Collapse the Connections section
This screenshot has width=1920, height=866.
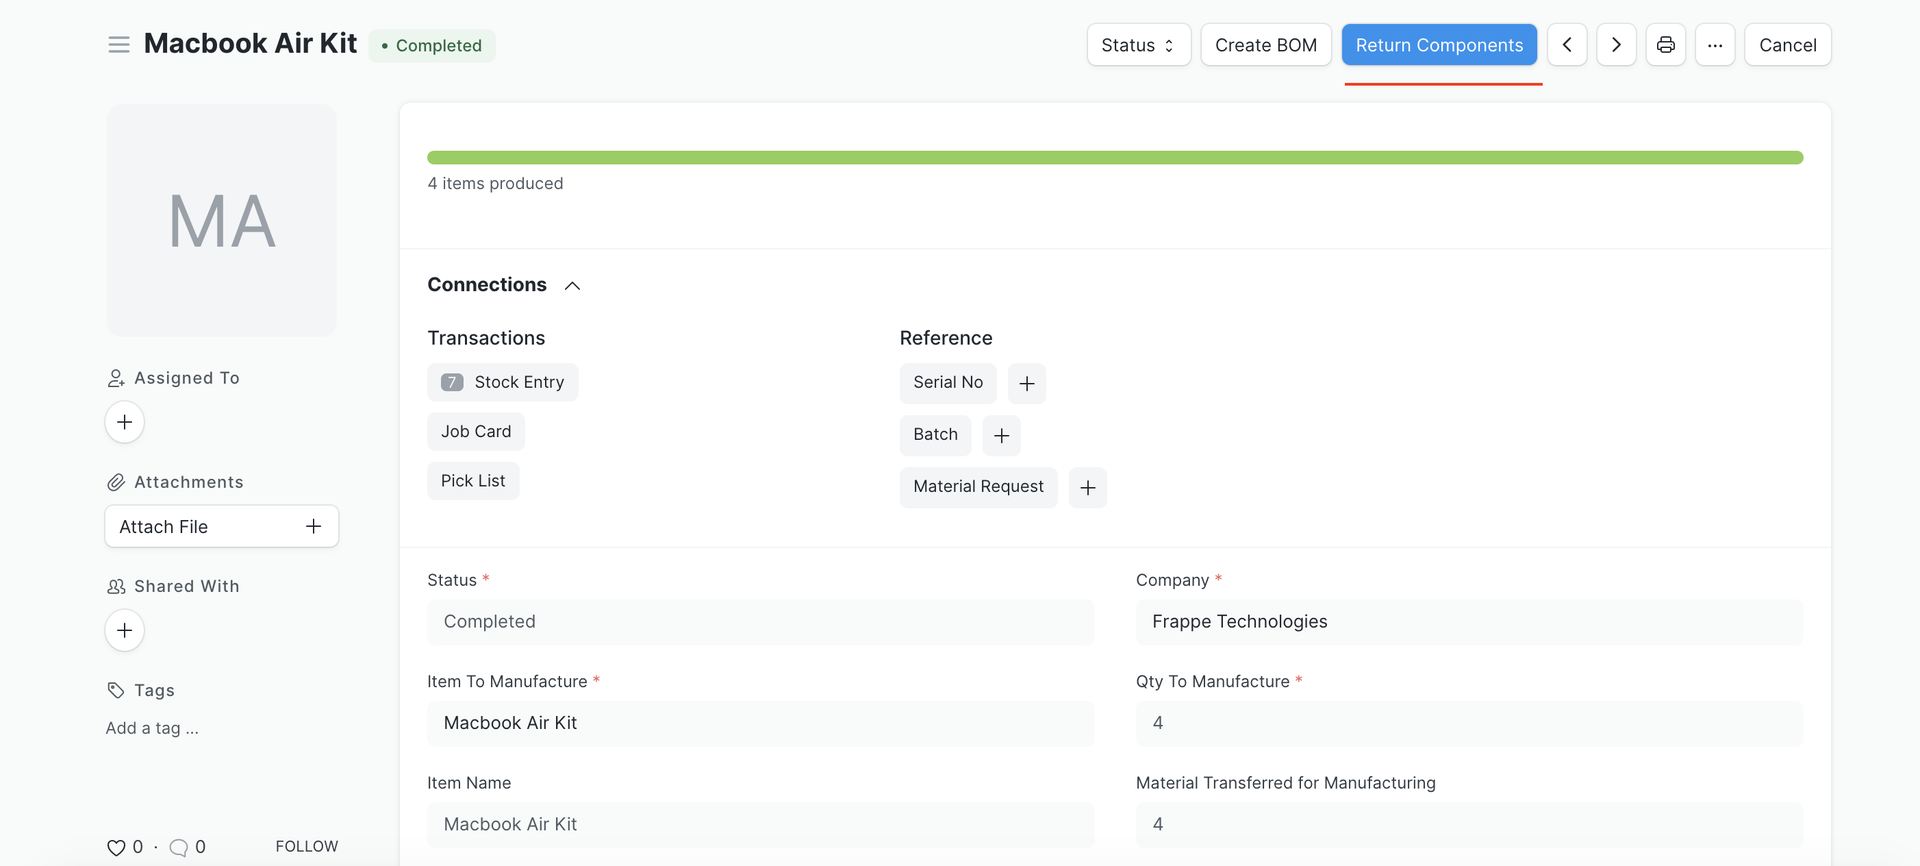572,286
